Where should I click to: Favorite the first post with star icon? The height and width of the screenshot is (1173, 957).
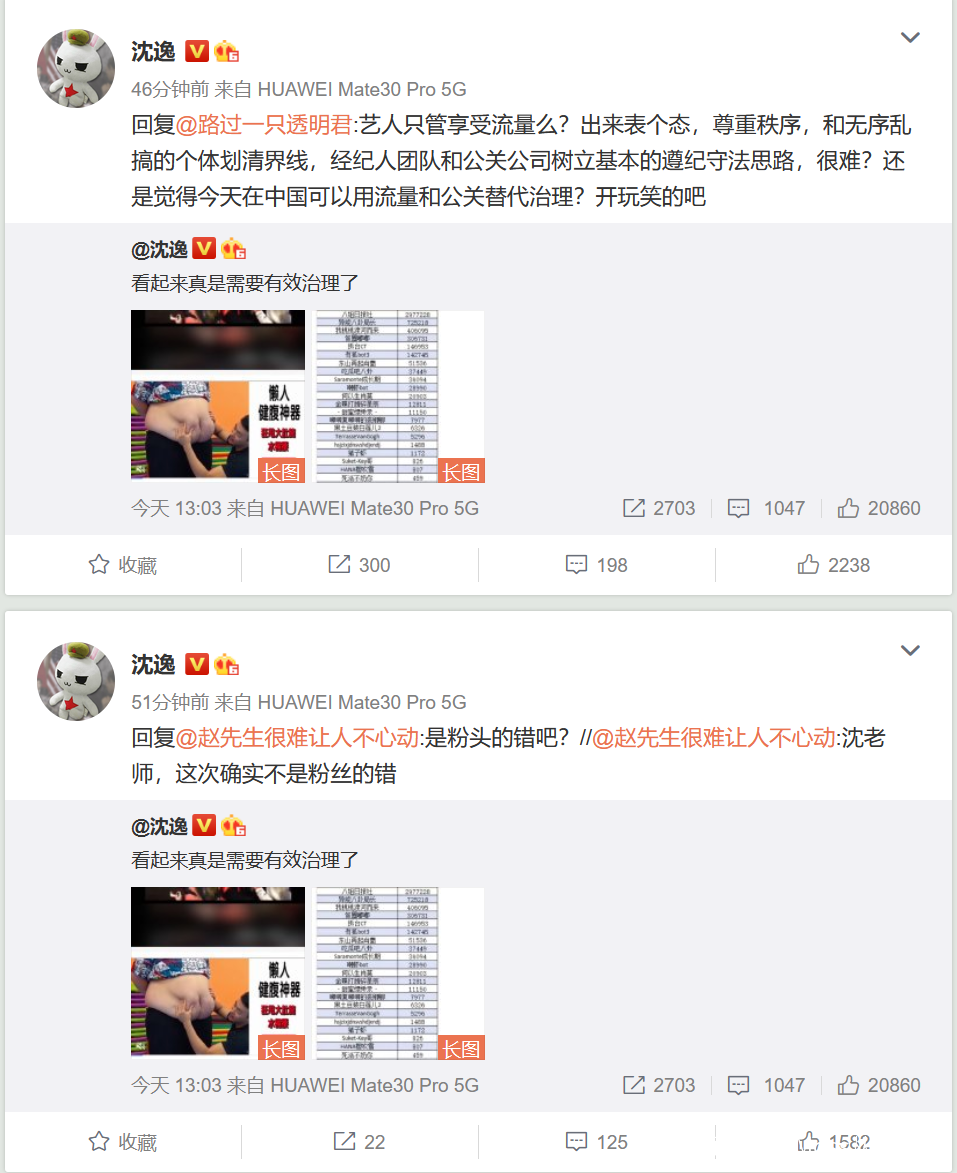pyautogui.click(x=123, y=565)
